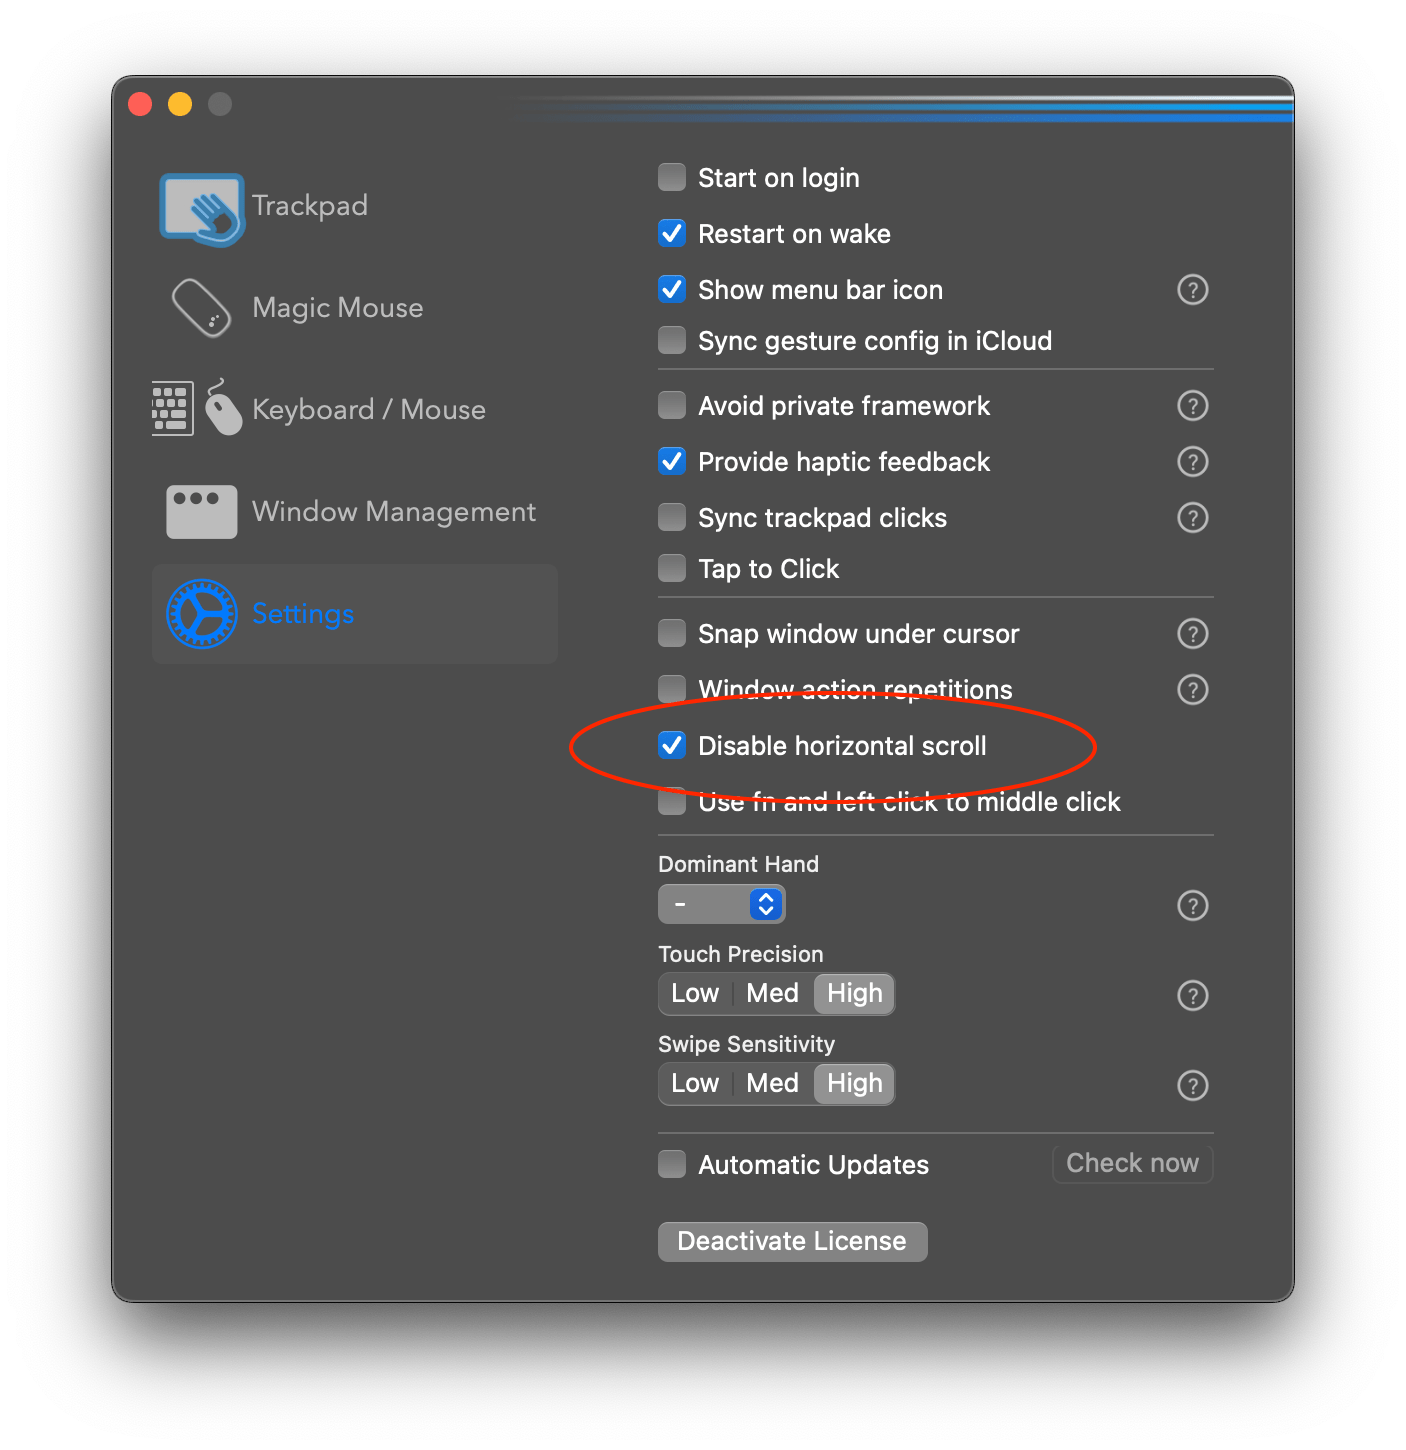1406x1450 pixels.
Task: Enable Sync gesture config in iCloud
Action: pyautogui.click(x=671, y=340)
